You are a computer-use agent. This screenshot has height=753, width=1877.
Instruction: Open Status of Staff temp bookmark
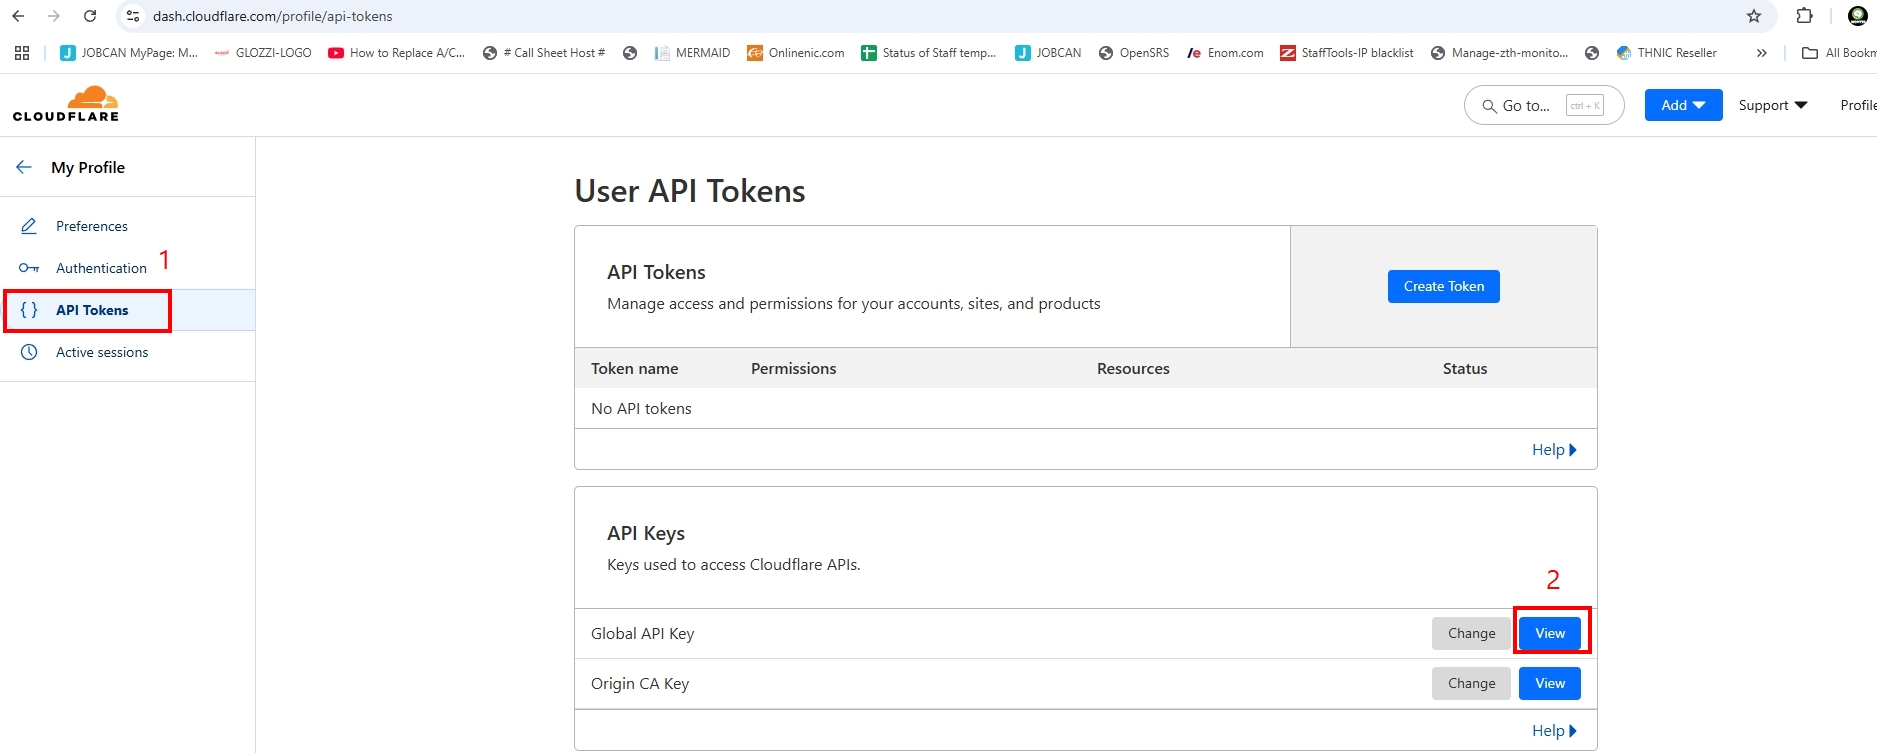click(x=929, y=53)
